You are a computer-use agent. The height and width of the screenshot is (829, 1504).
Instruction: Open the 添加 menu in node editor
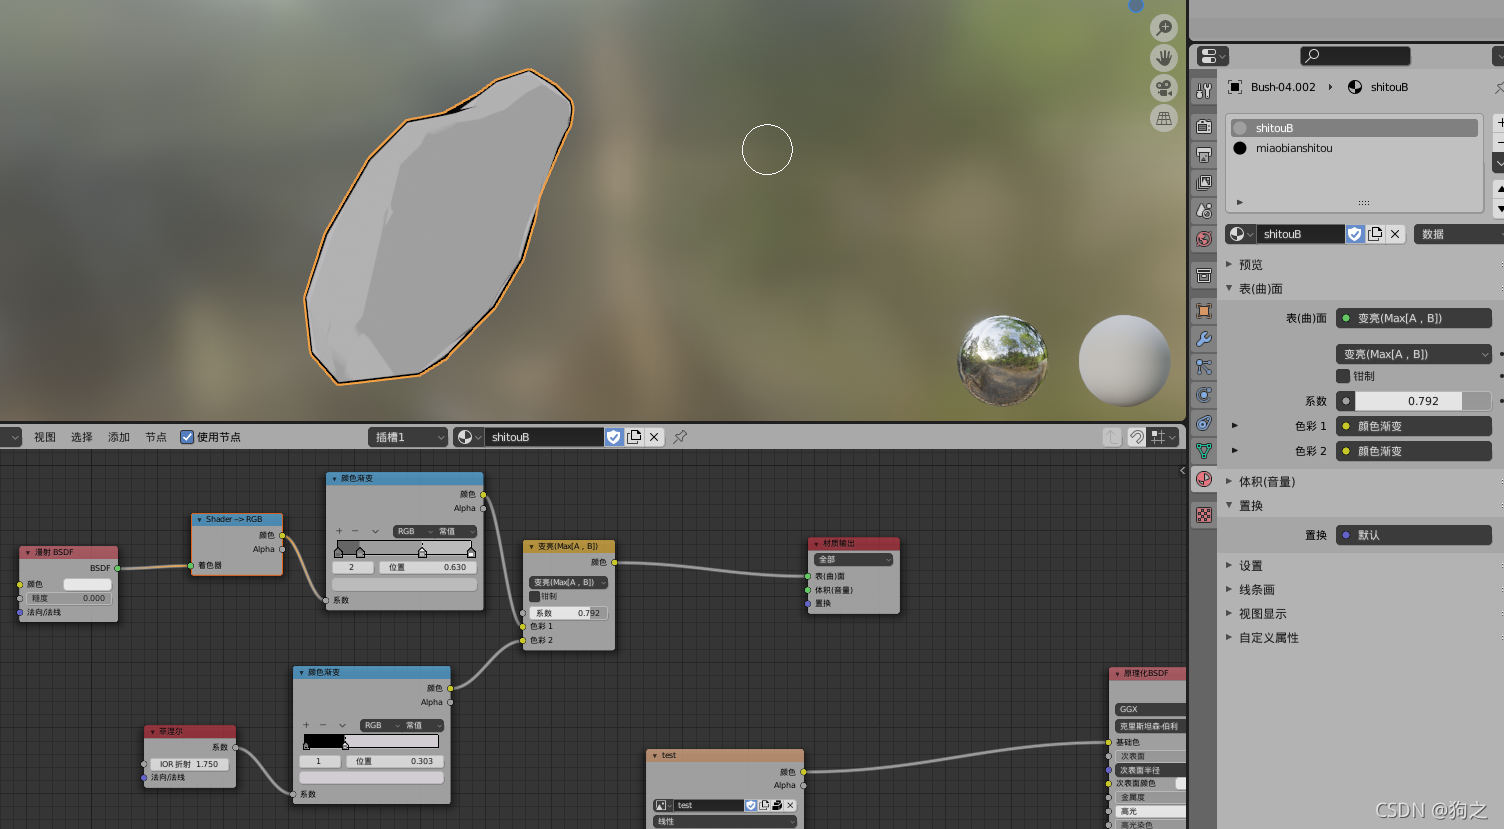[118, 436]
